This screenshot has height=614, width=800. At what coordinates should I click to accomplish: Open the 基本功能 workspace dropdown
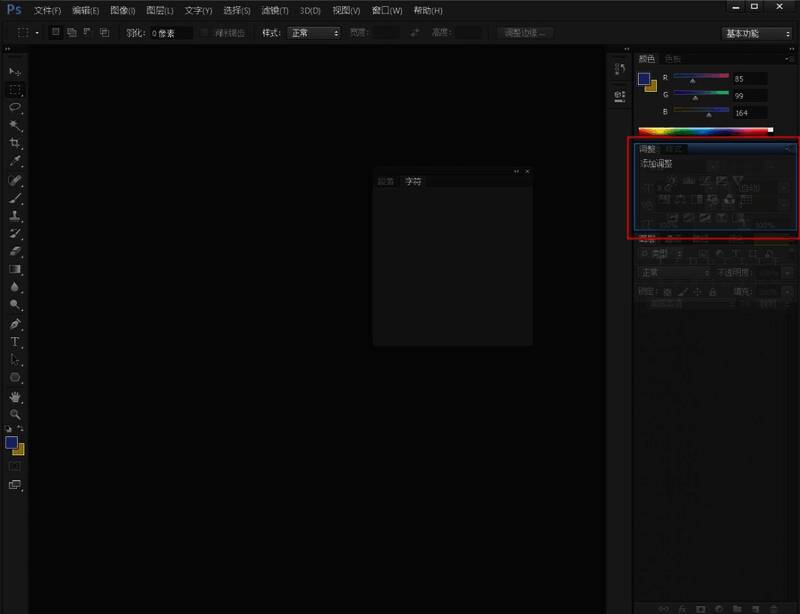757,33
